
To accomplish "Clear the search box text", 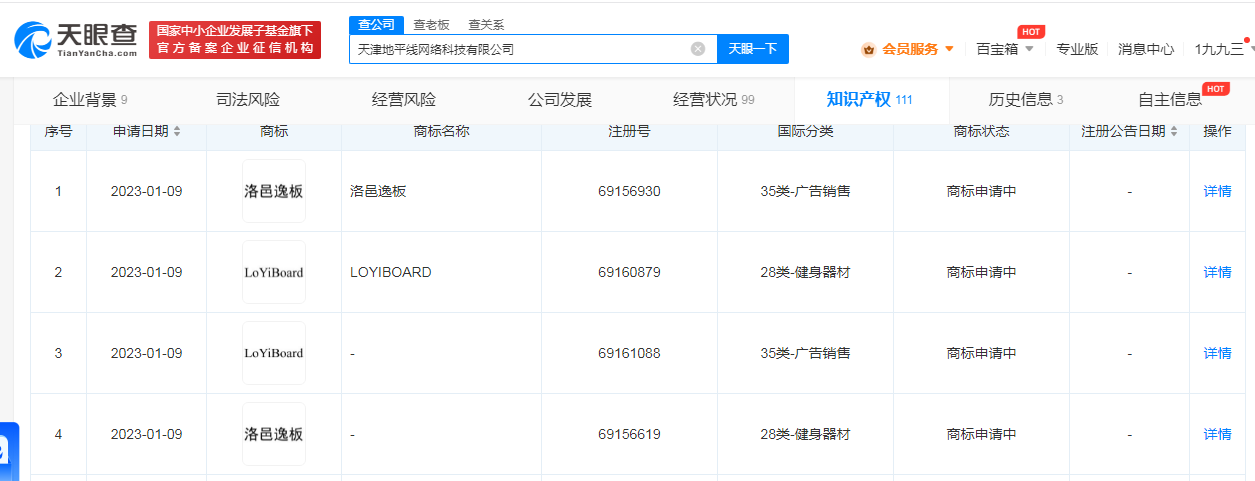I will pos(698,49).
